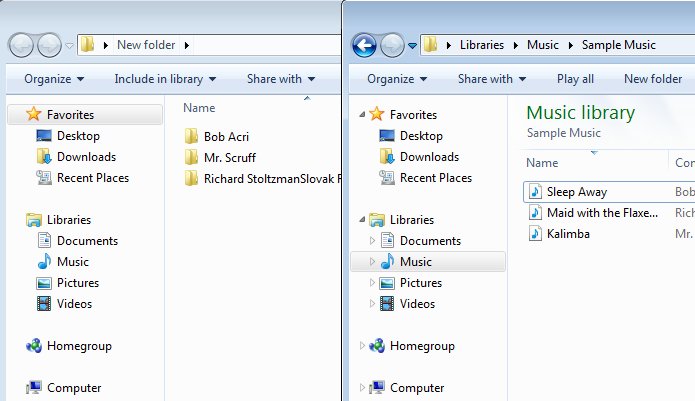Select Downloads in the Sample Music window sidebar
This screenshot has width=695, height=401.
click(429, 156)
